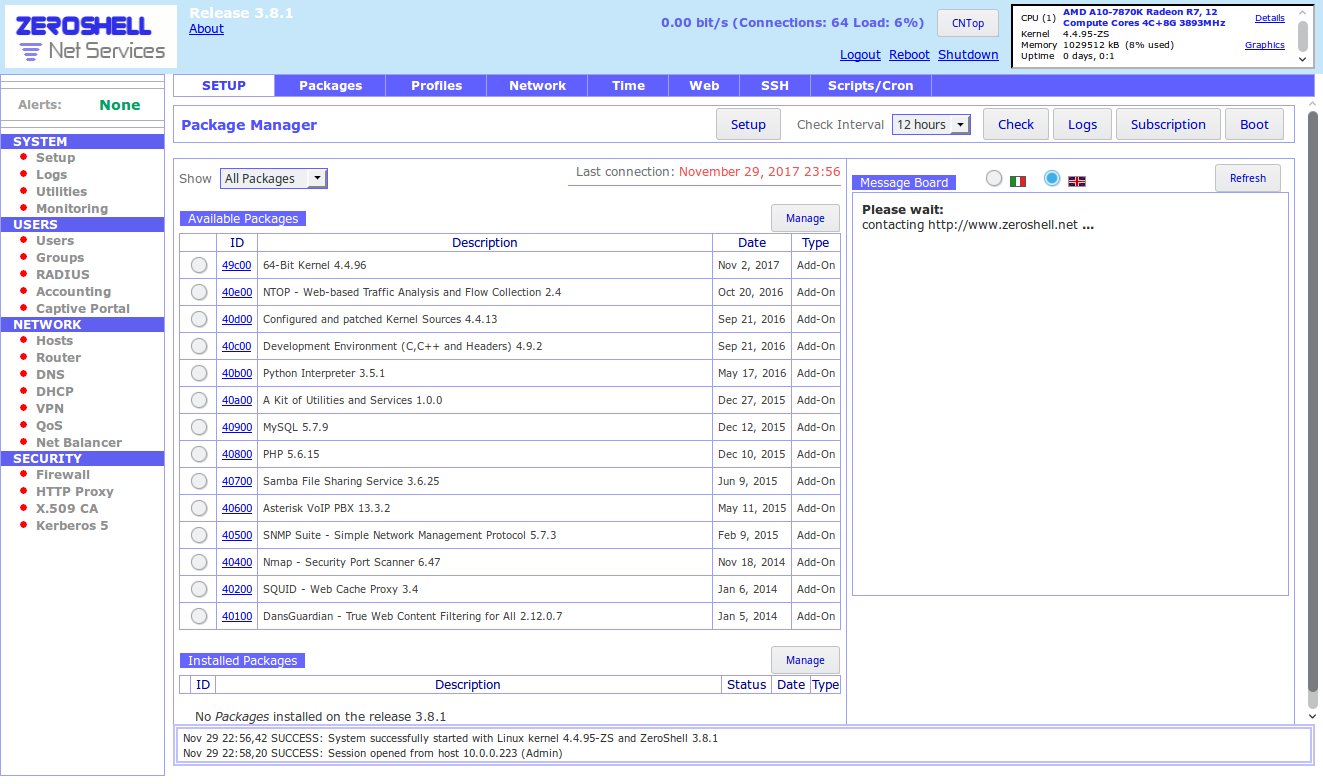The height and width of the screenshot is (784, 1323).
Task: Open package ID 40100 link
Action: 237,616
